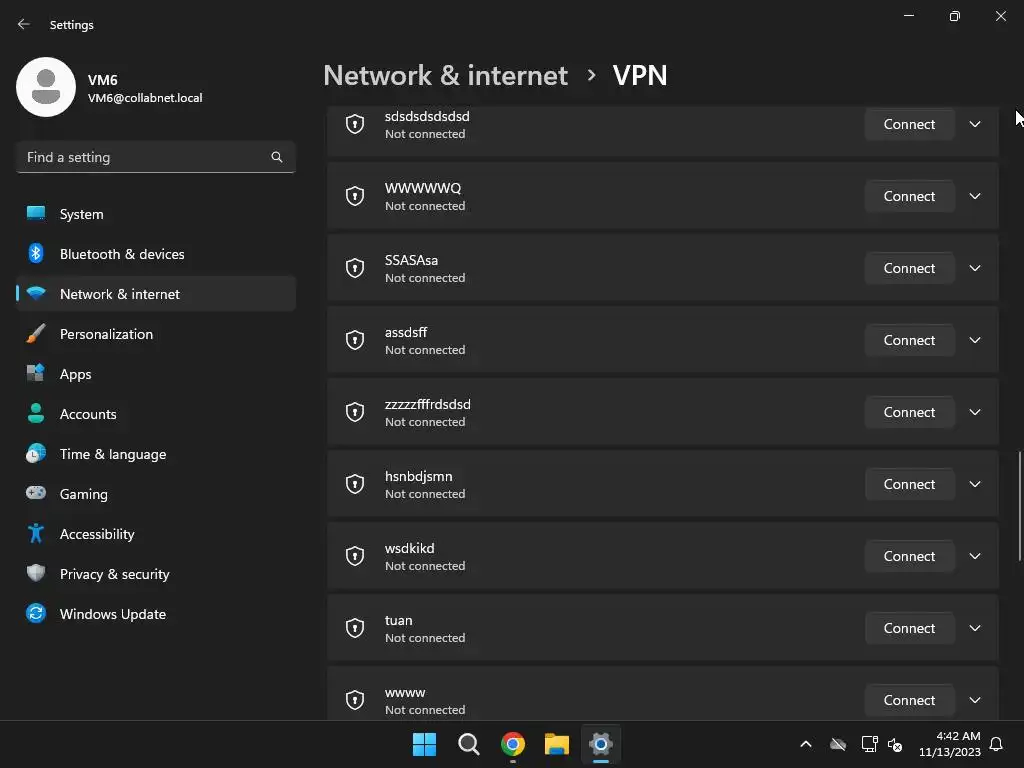The image size is (1024, 768).
Task: Expand the hsnbdjsmn VPN options chevron
Action: (975, 484)
